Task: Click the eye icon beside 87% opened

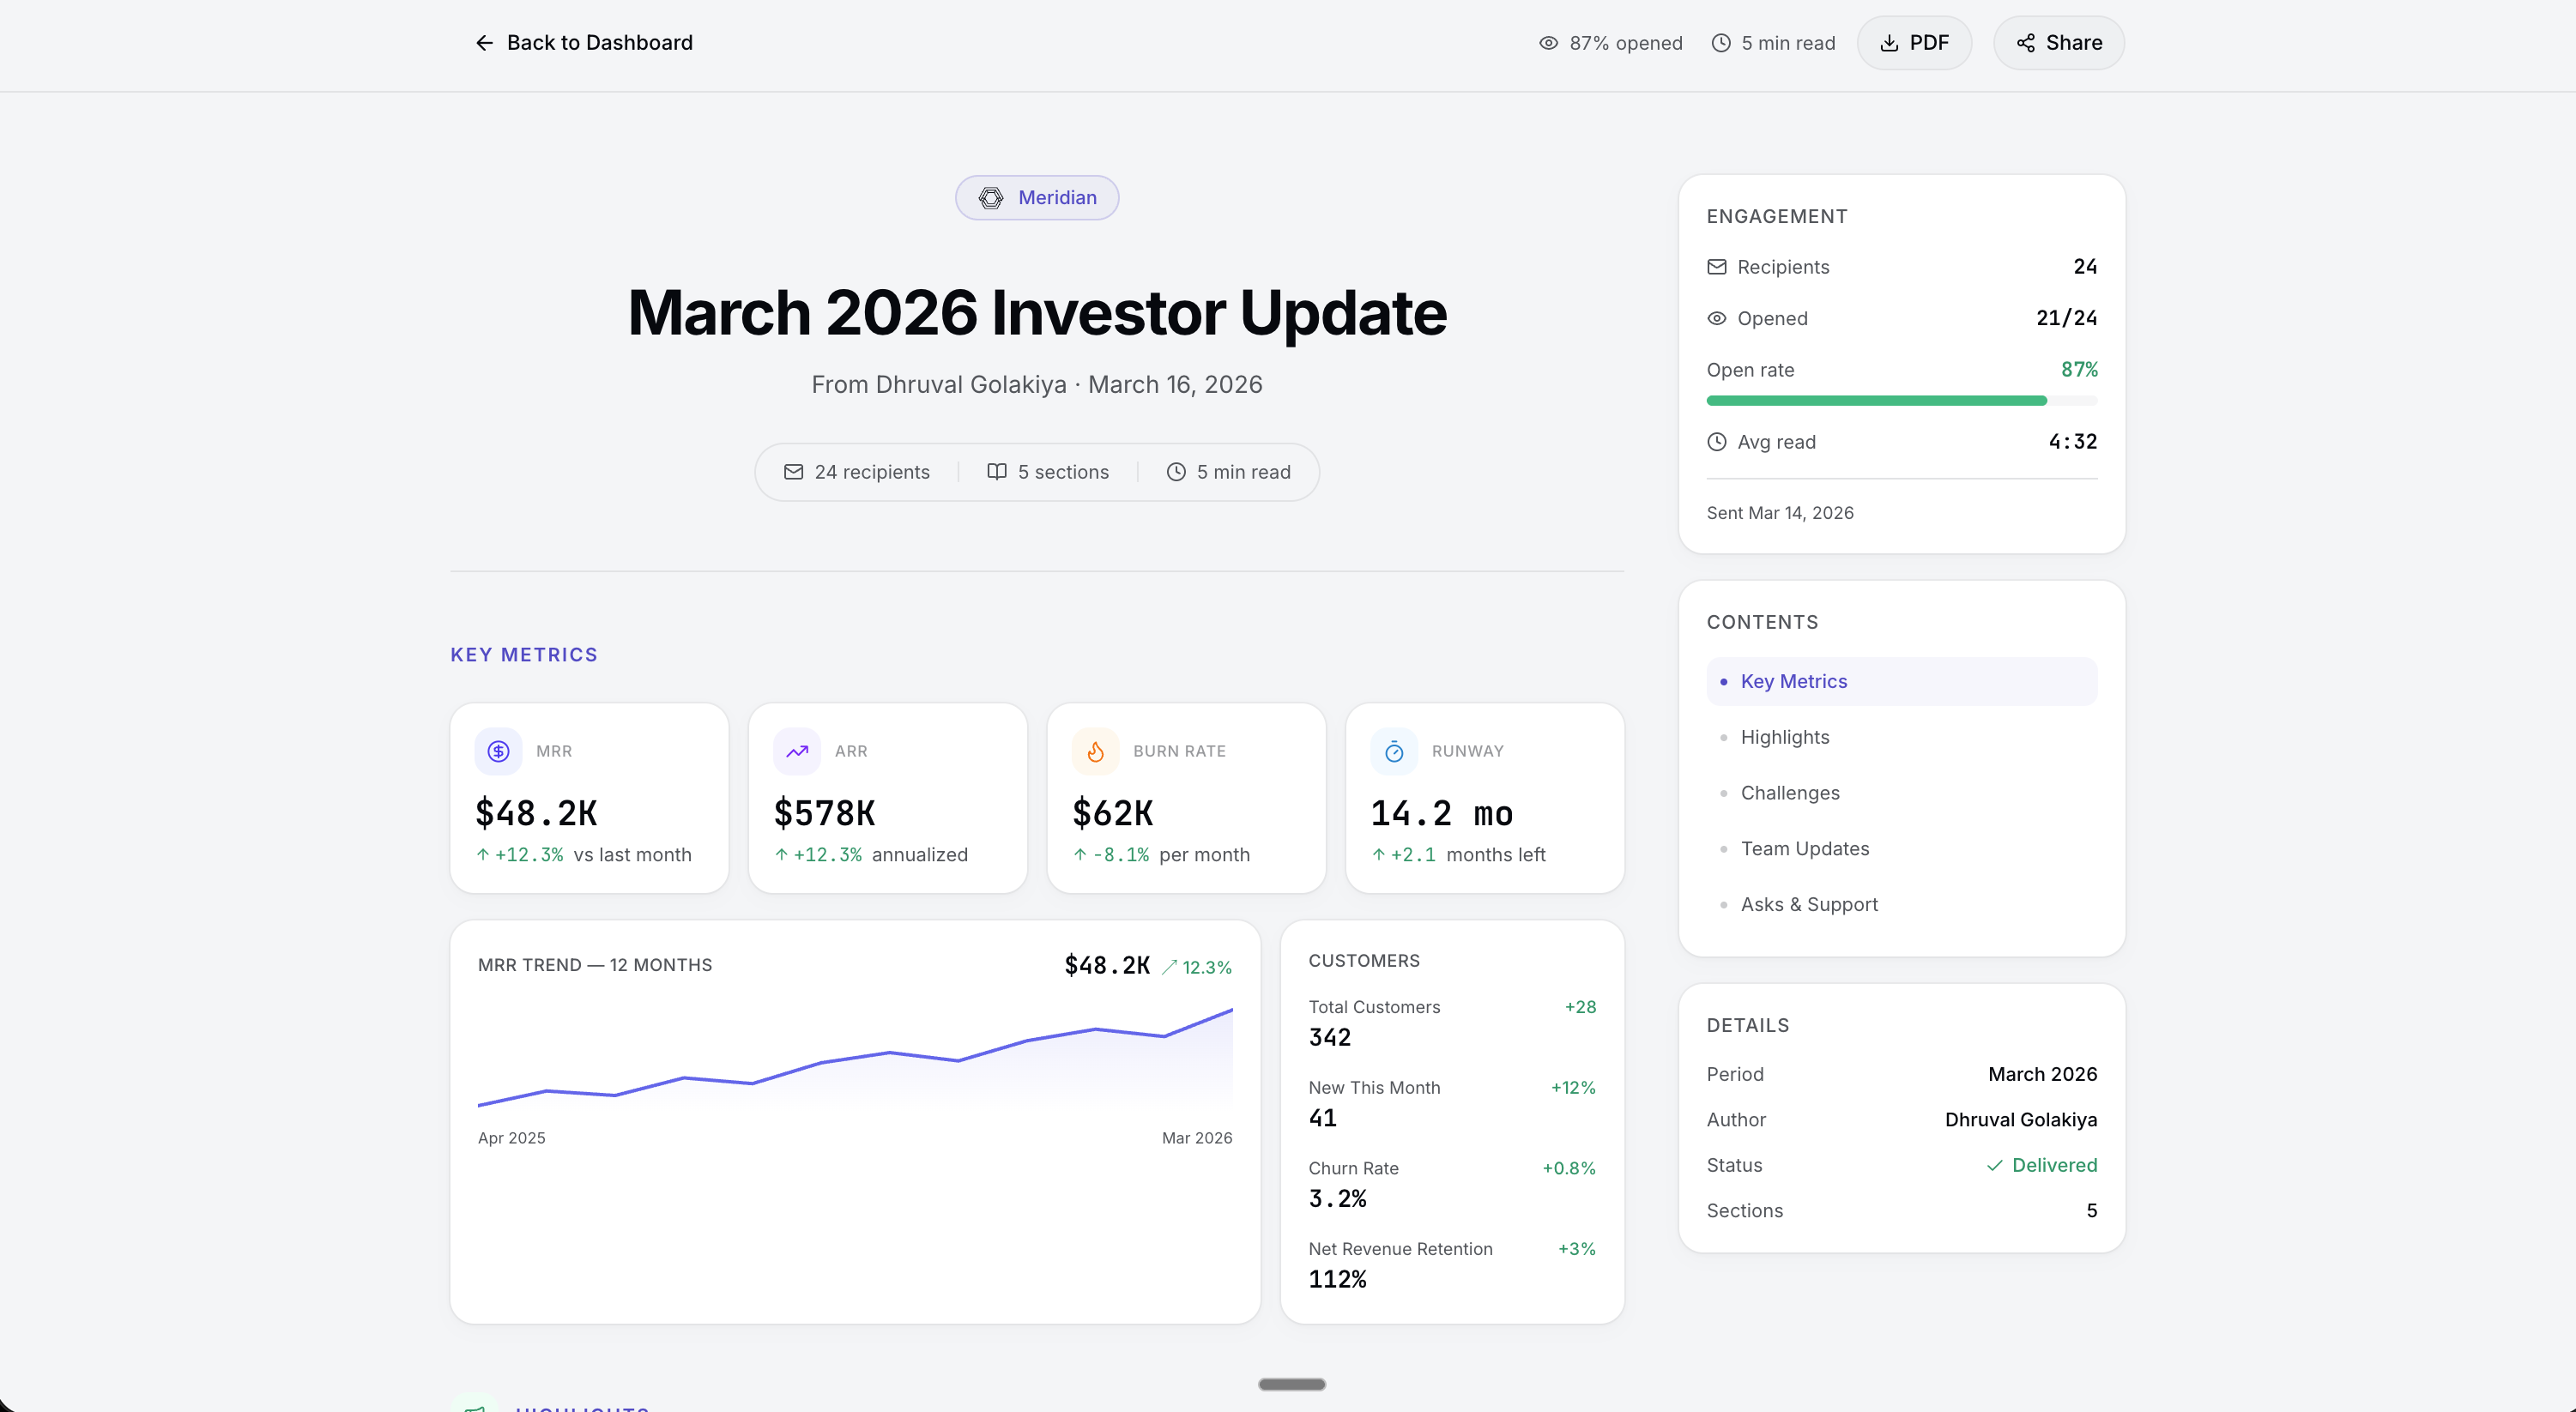Action: pyautogui.click(x=1548, y=43)
